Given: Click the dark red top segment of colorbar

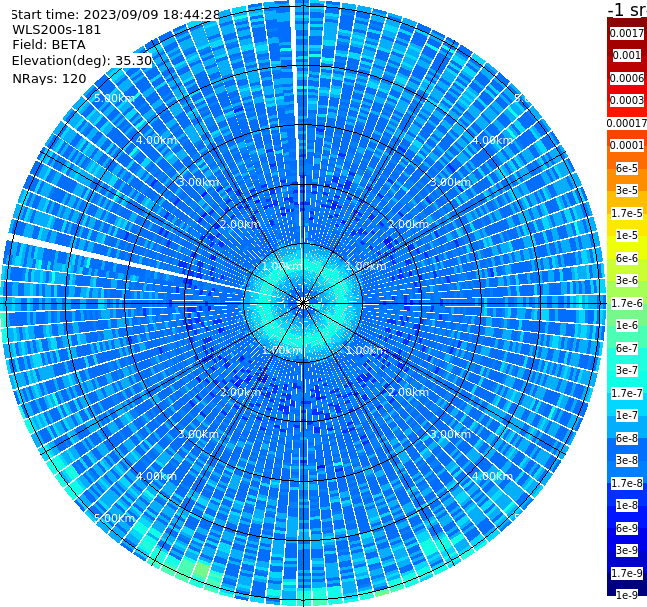Looking at the screenshot, I should (x=627, y=22).
